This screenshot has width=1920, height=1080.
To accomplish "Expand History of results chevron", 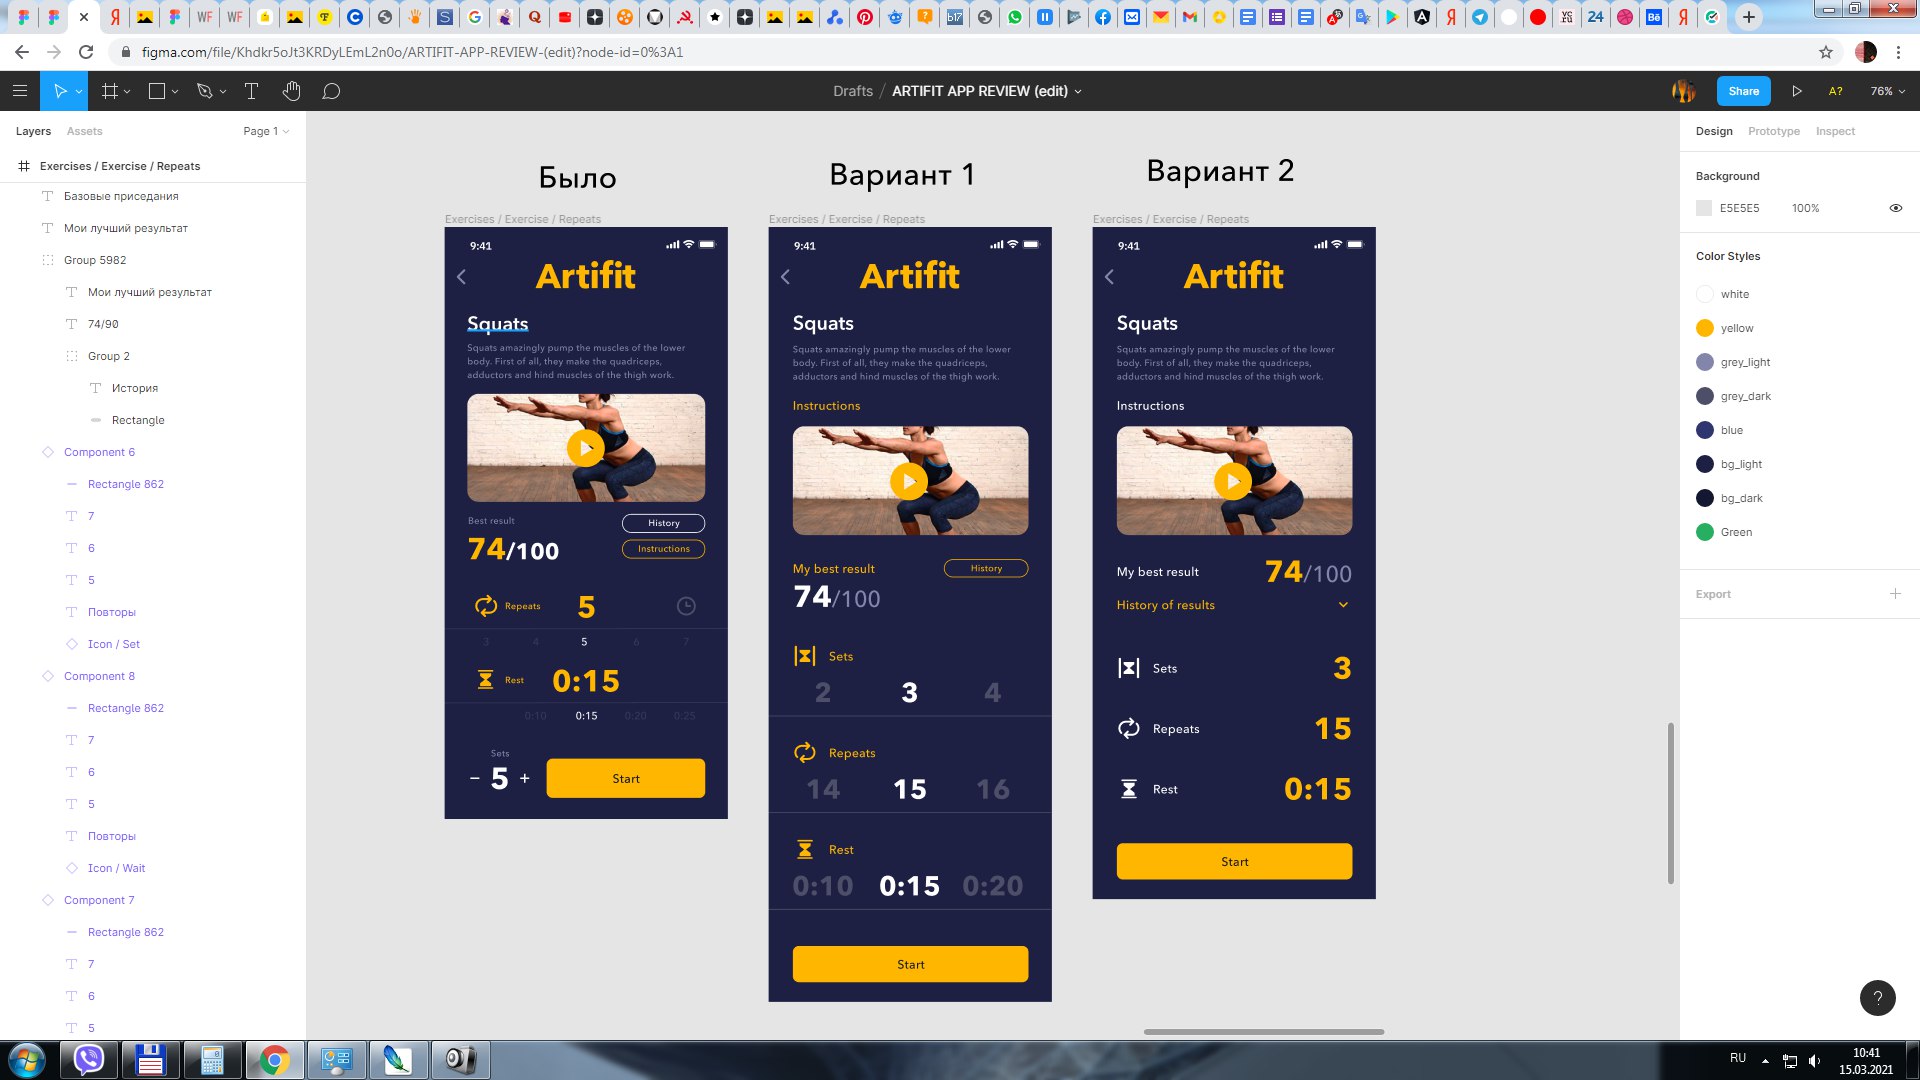I will pyautogui.click(x=1343, y=605).
